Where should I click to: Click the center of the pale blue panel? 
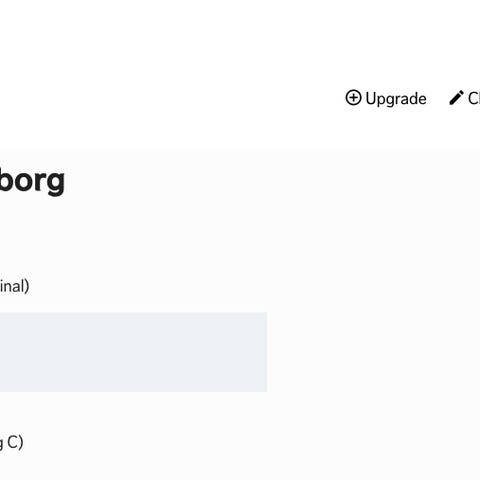point(133,352)
